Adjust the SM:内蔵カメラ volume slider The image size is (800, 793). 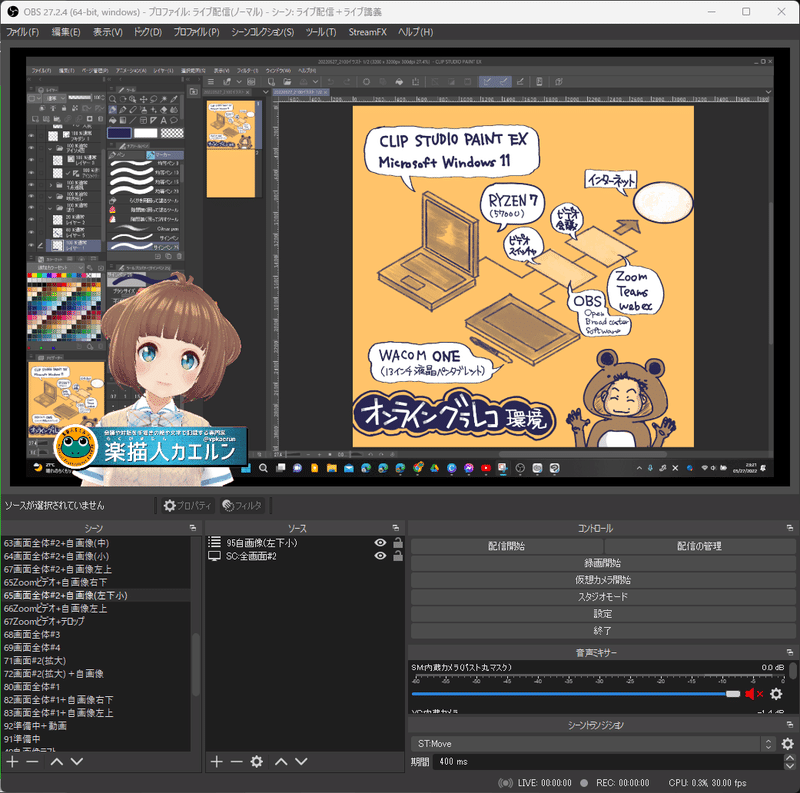point(576,694)
